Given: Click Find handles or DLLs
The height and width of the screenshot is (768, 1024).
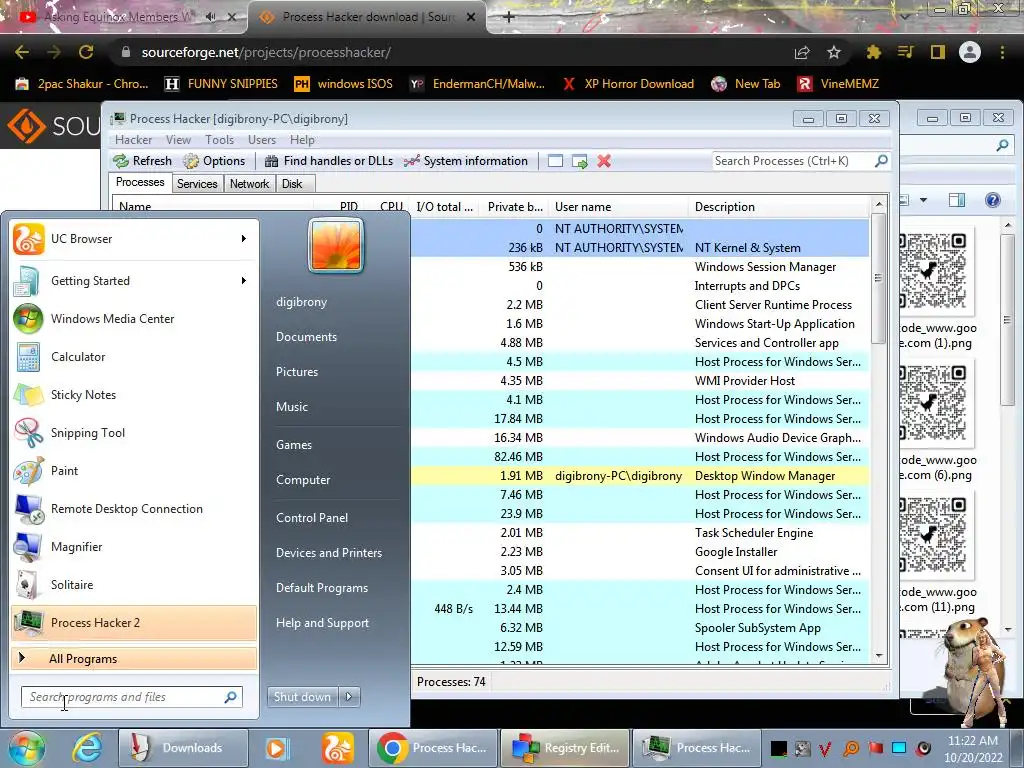Looking at the screenshot, I should [328, 161].
